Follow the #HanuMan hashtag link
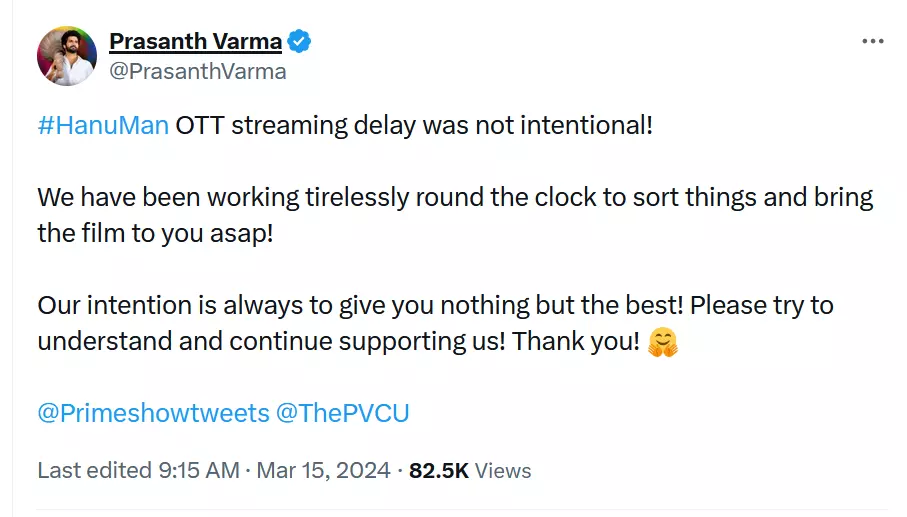 click(103, 127)
